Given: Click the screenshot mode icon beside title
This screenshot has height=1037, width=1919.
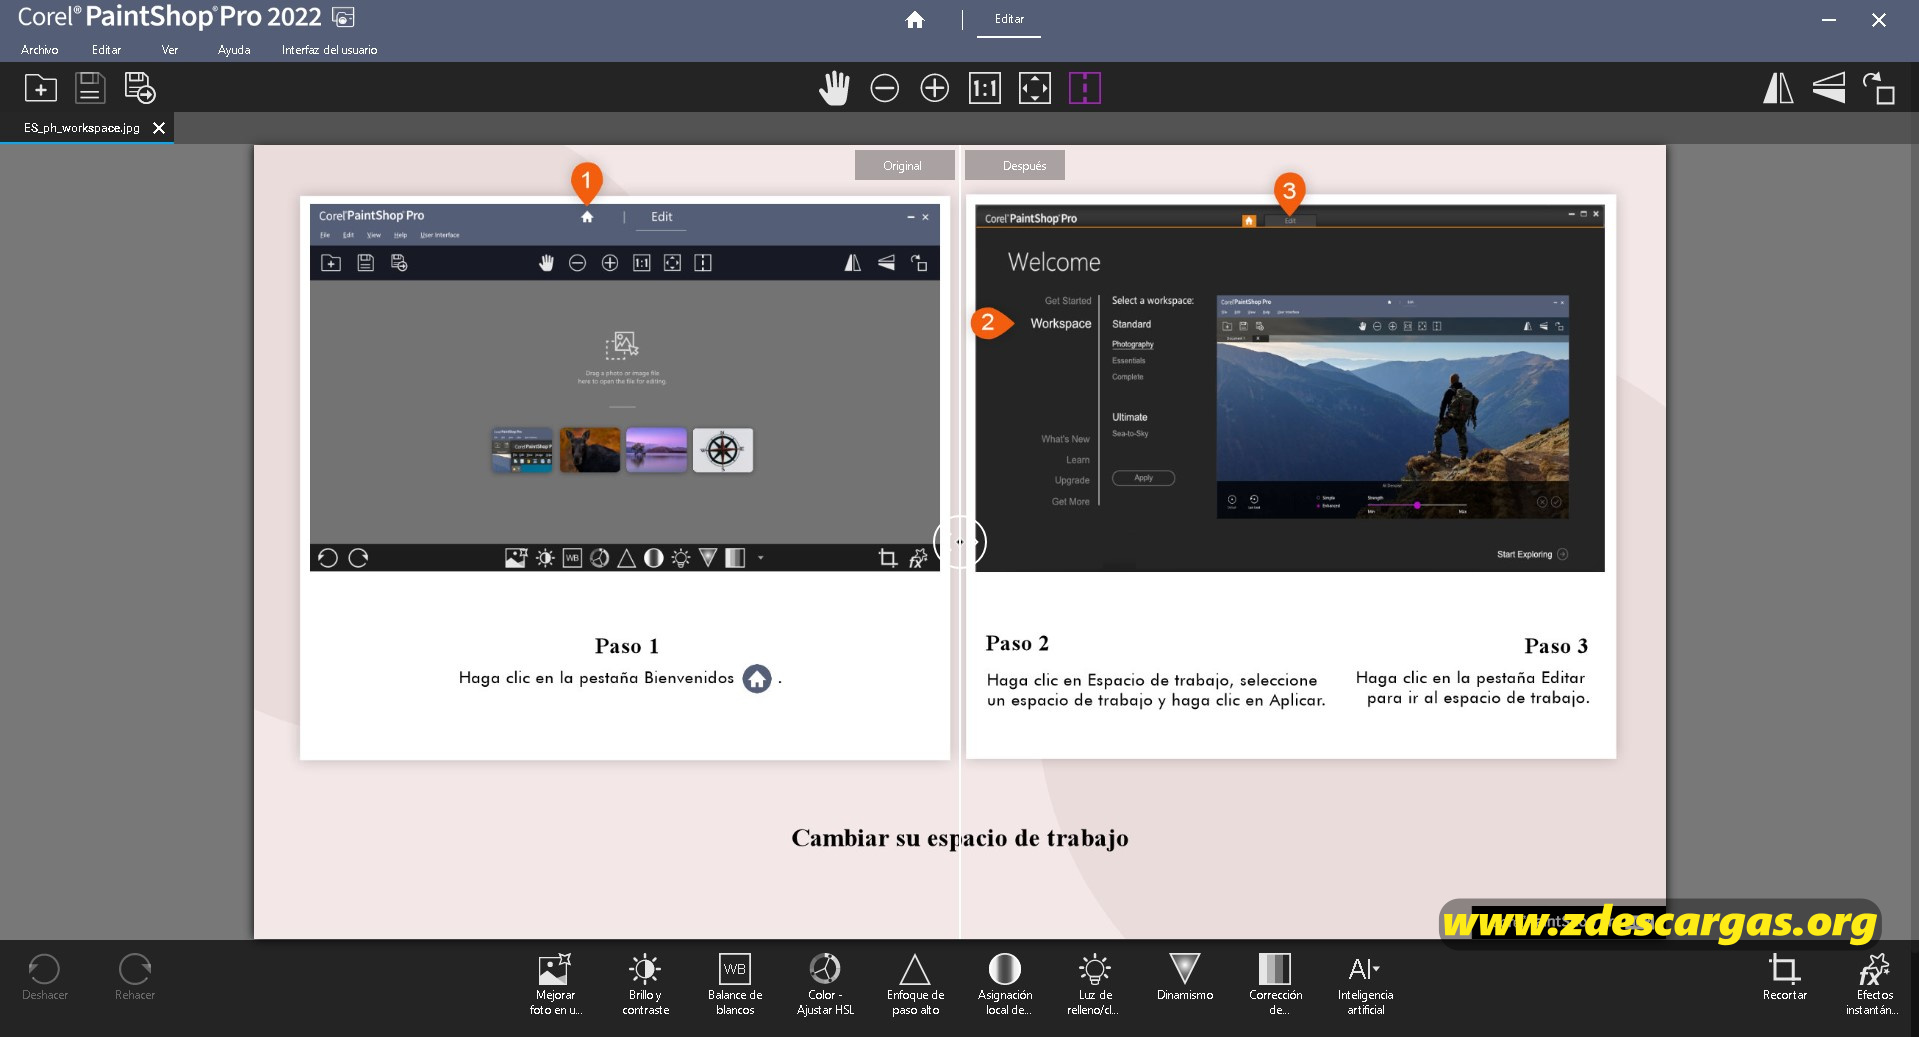Looking at the screenshot, I should [x=343, y=17].
